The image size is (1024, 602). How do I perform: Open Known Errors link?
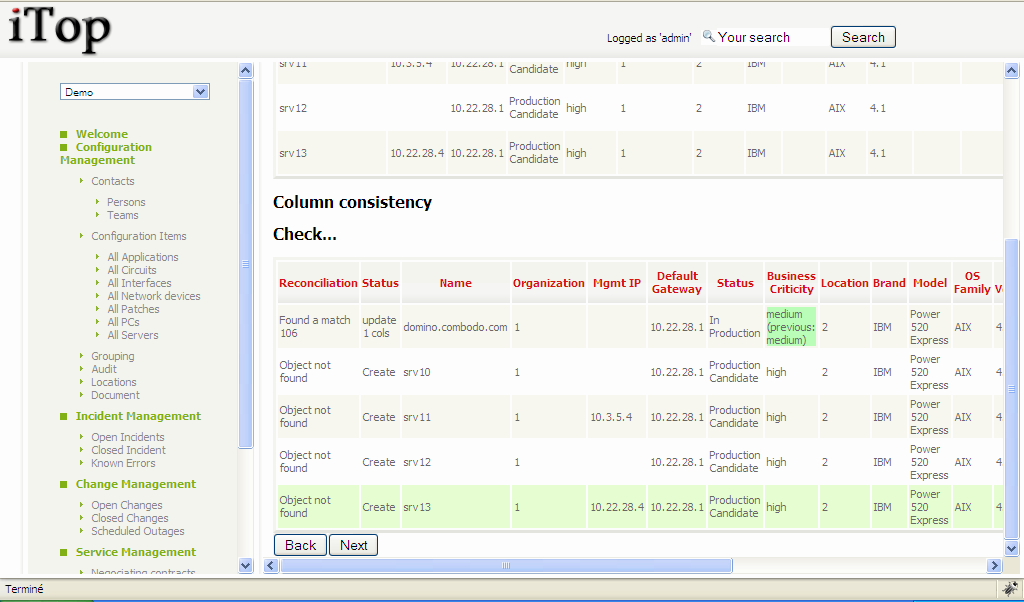click(x=123, y=463)
